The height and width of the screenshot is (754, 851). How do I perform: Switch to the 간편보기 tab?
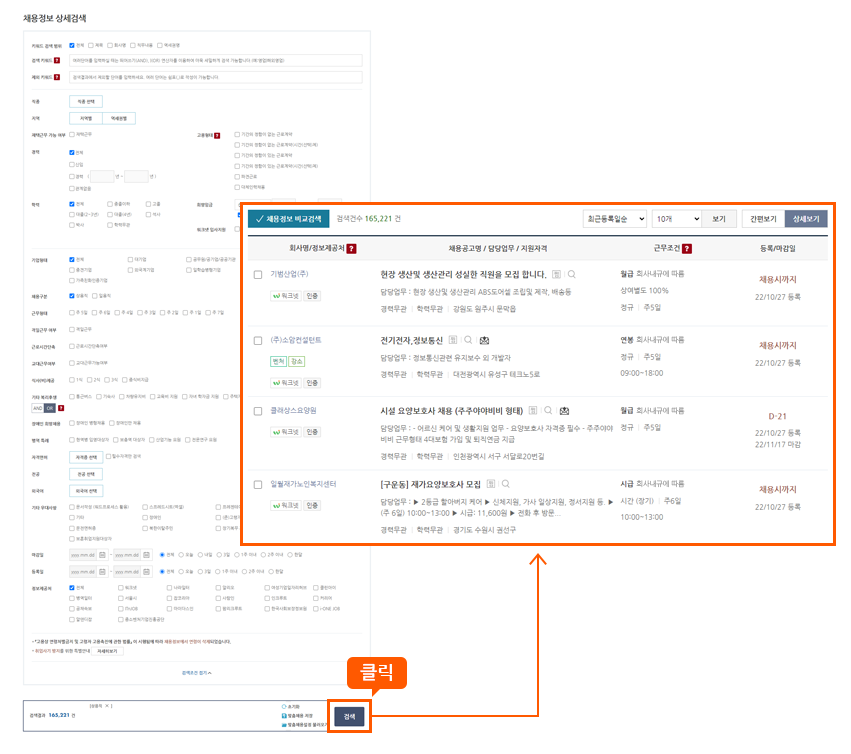click(x=762, y=218)
